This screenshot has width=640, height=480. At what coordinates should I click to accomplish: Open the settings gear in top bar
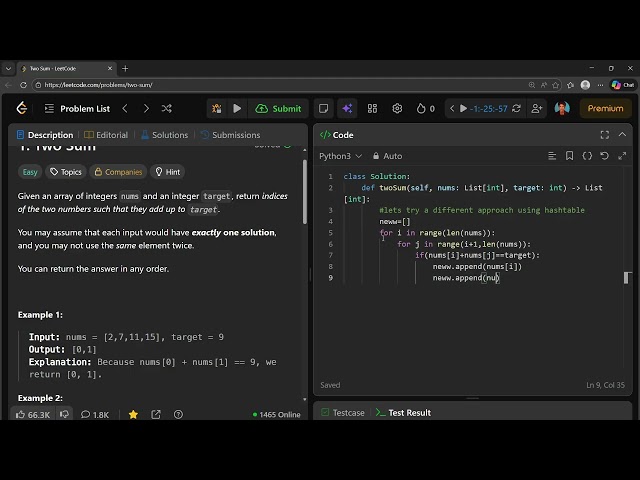pyautogui.click(x=397, y=108)
